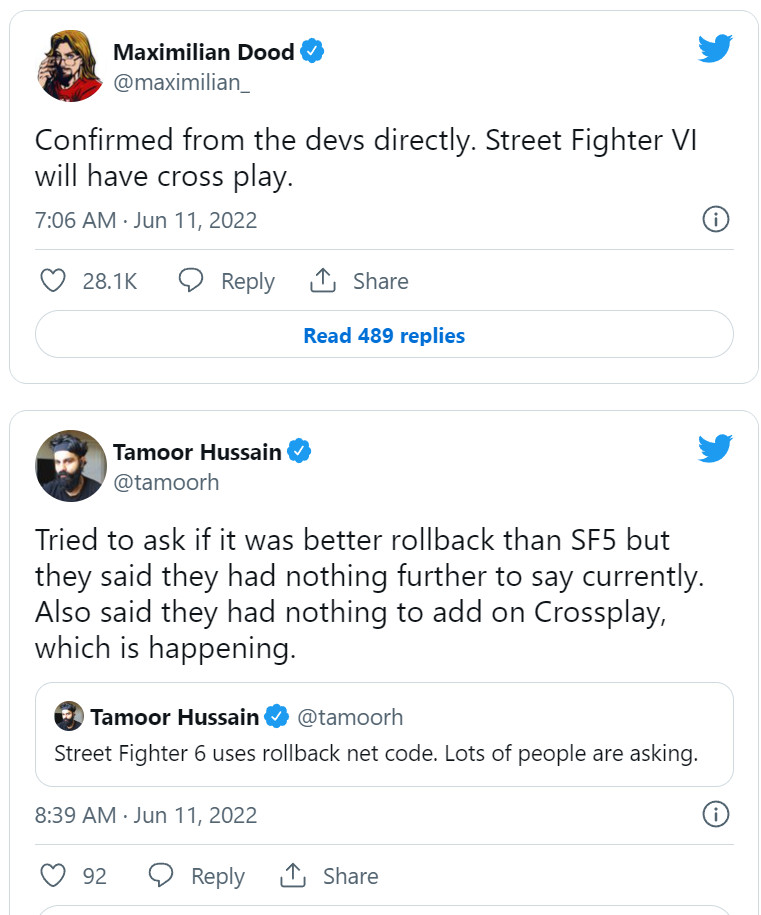The width and height of the screenshot is (761, 915).
Task: Like Maximilian Dood's tweet with heart
Action: [53, 281]
